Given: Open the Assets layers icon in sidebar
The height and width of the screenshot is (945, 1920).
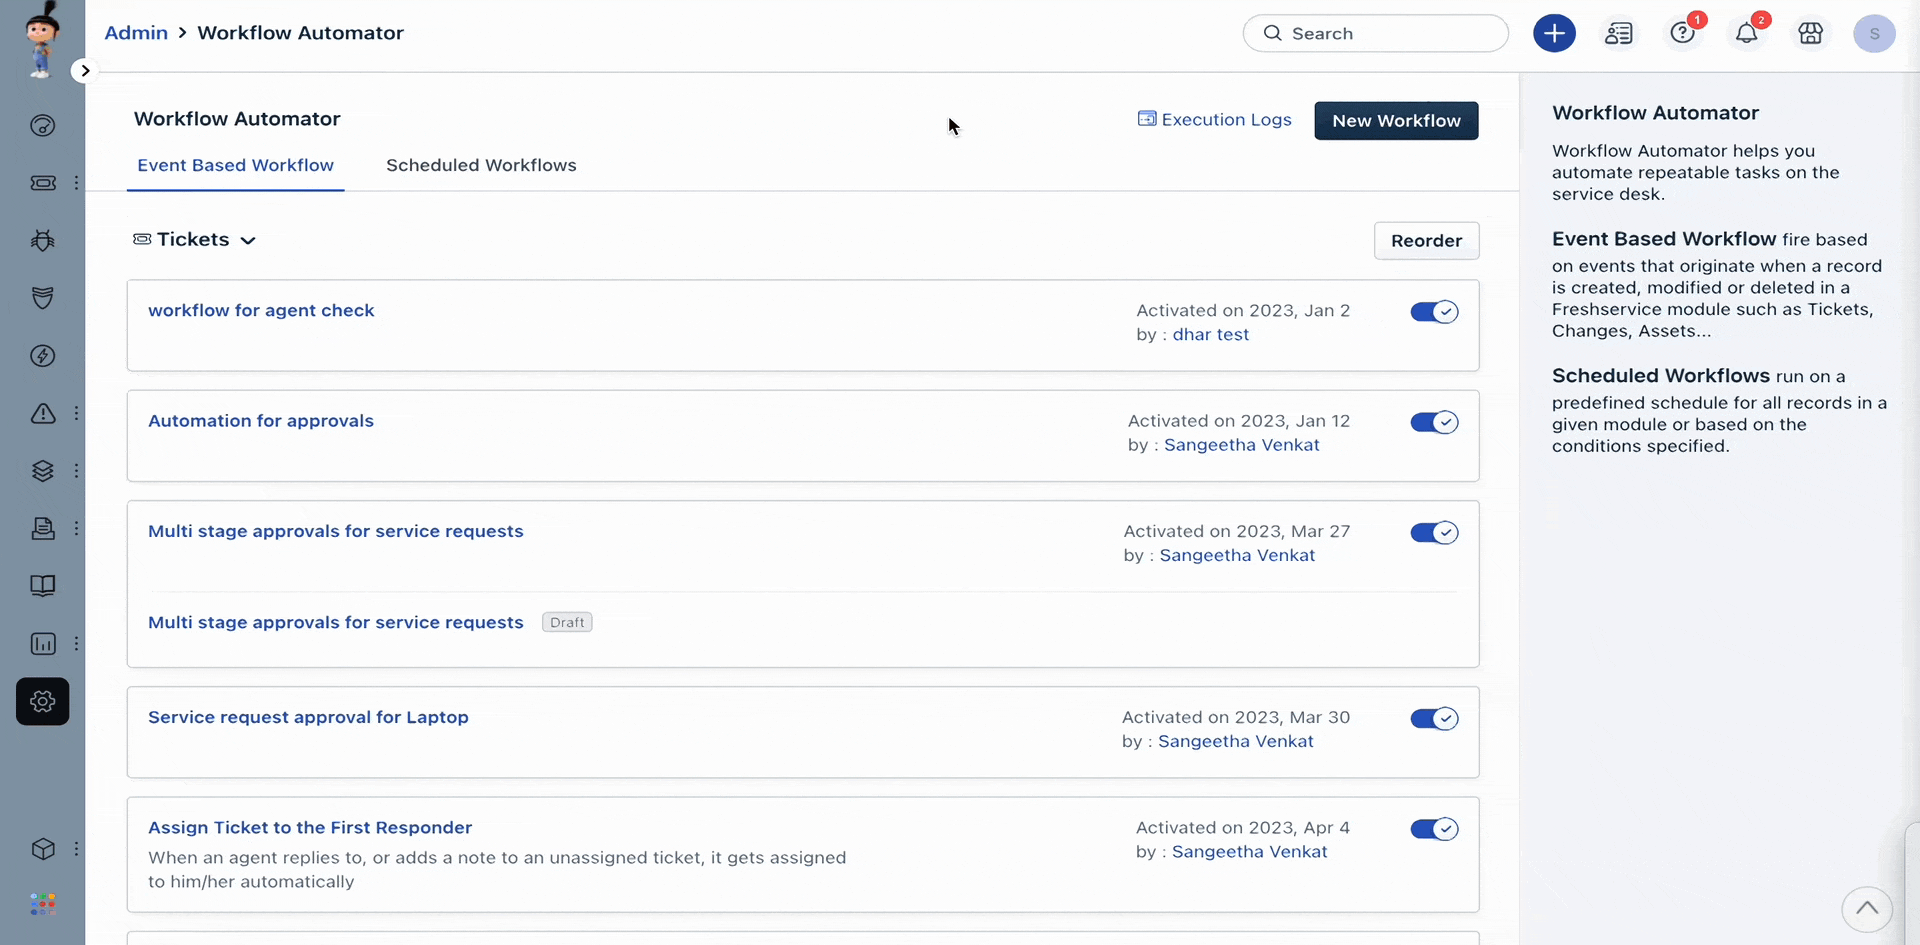Looking at the screenshot, I should click(42, 471).
